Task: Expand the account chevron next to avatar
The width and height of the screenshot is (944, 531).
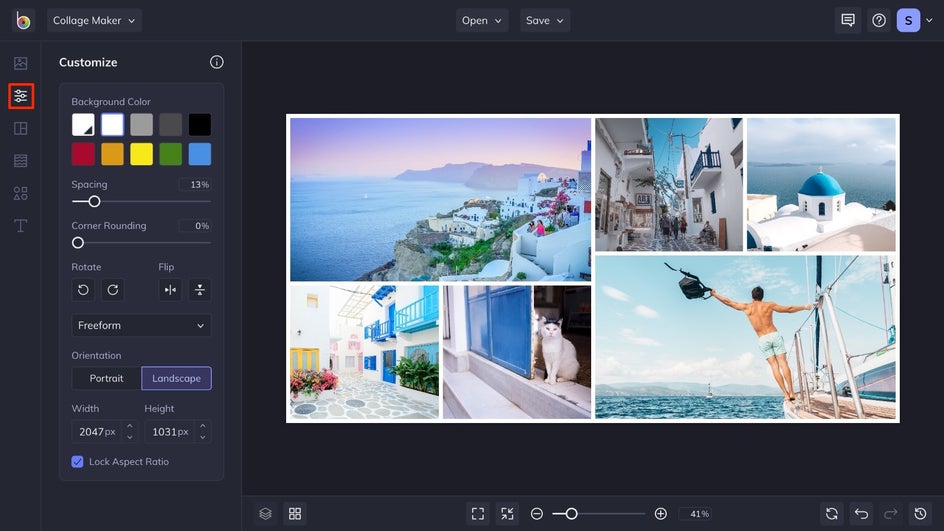Action: point(930,20)
